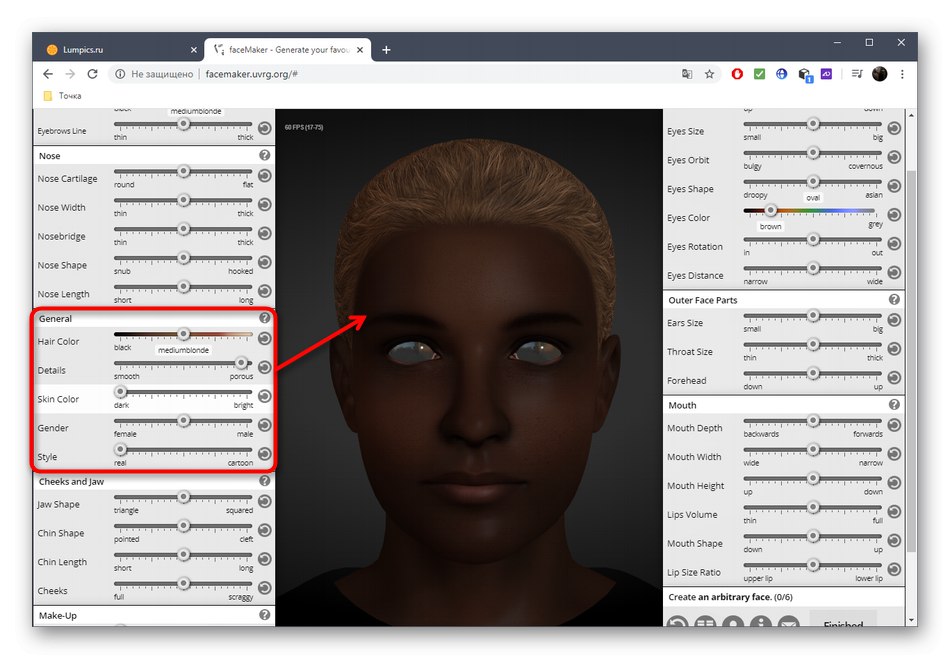Open help for the General section
The height and width of the screenshot is (659, 950).
point(264,318)
